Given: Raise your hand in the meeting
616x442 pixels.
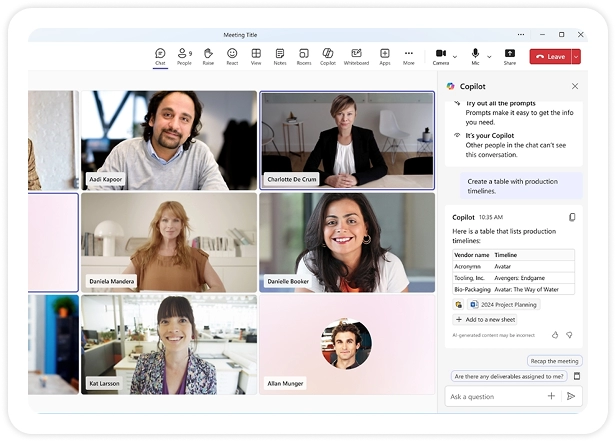Looking at the screenshot, I should click(x=208, y=56).
